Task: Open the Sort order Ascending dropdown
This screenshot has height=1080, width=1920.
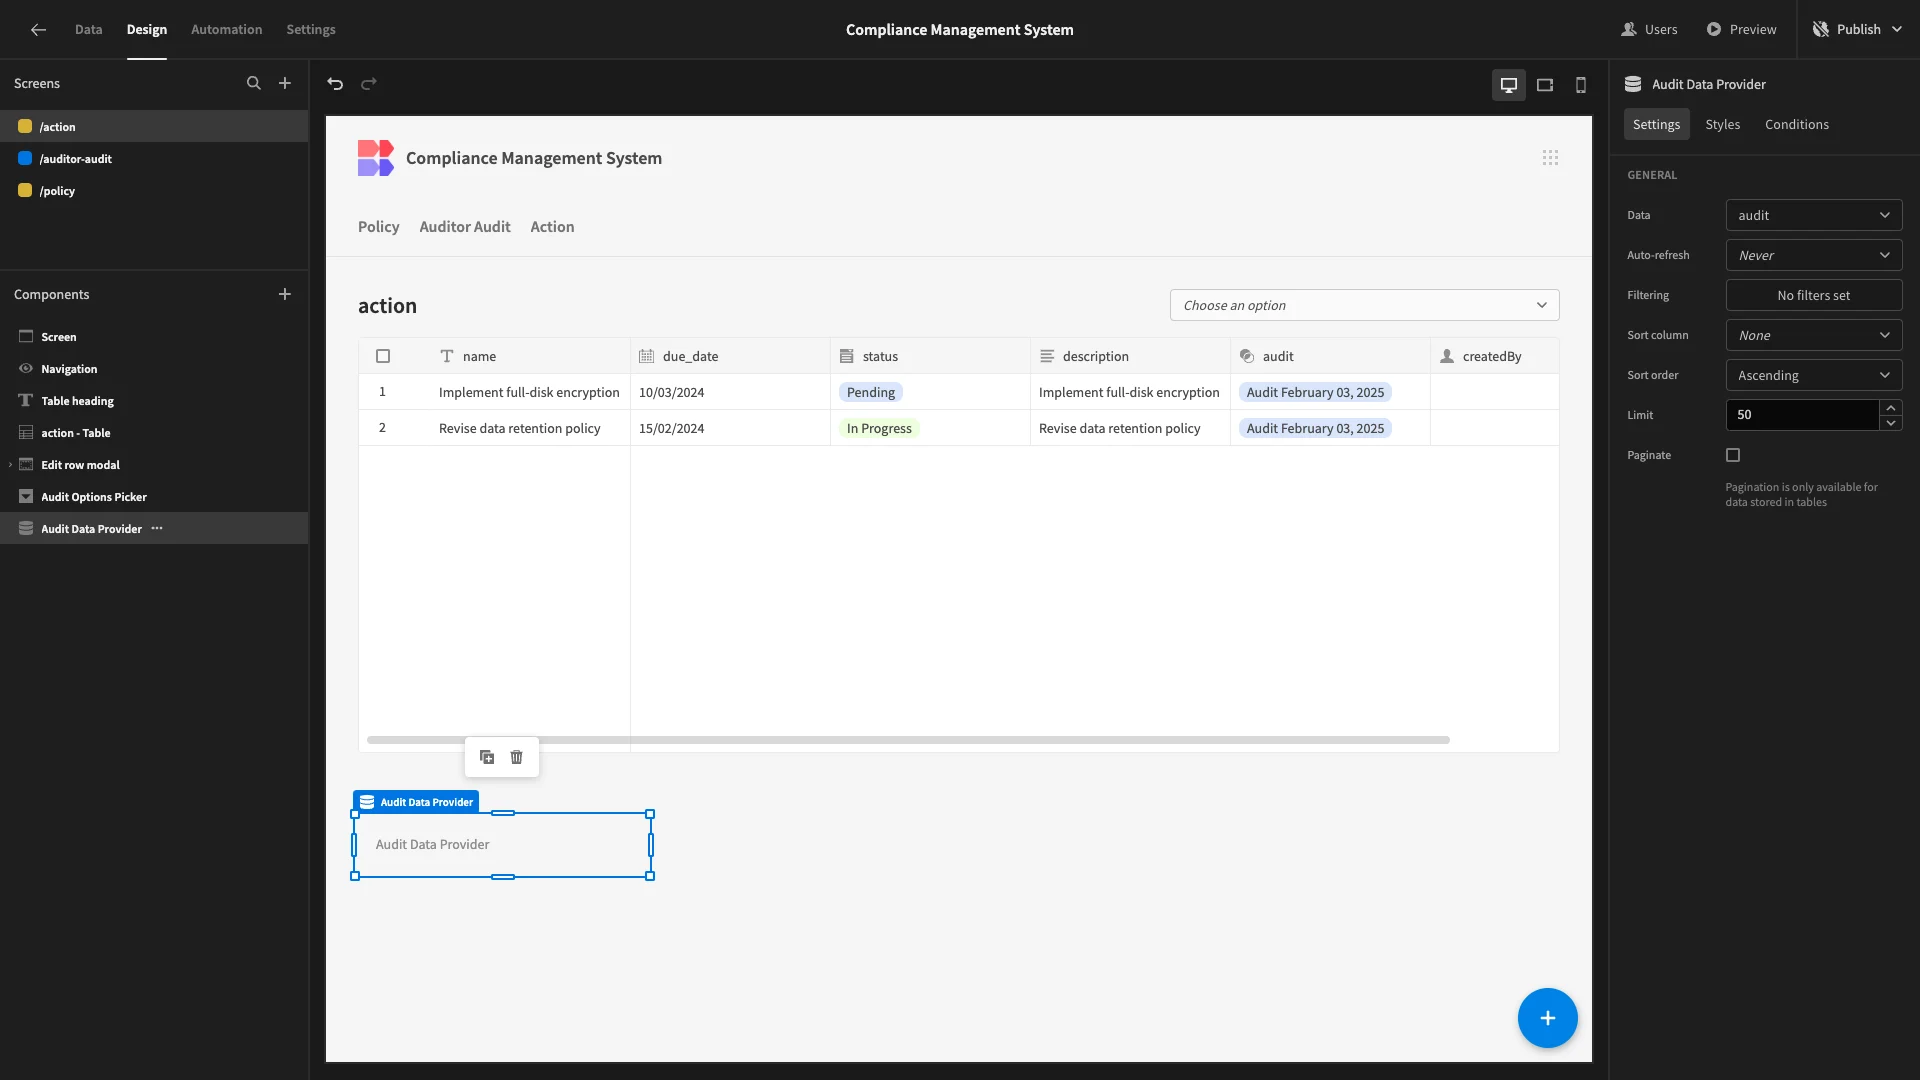Action: click(1813, 375)
